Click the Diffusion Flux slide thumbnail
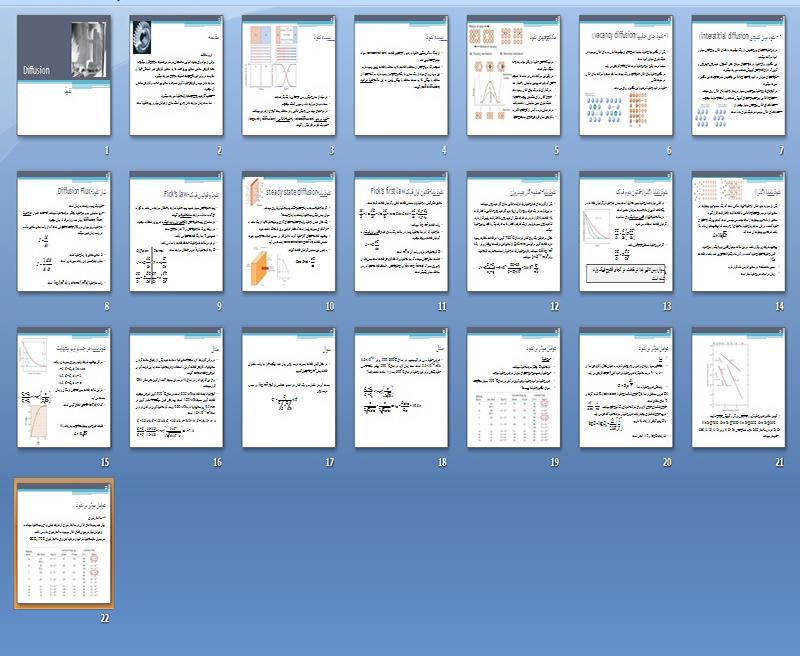 click(65, 231)
